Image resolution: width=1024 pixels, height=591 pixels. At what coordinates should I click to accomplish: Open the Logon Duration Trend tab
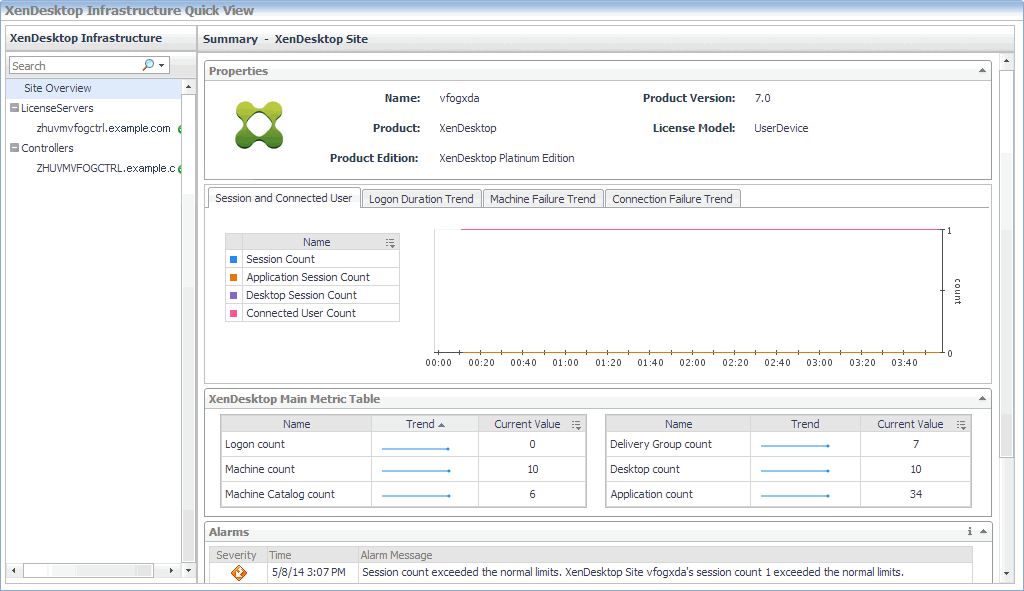421,199
